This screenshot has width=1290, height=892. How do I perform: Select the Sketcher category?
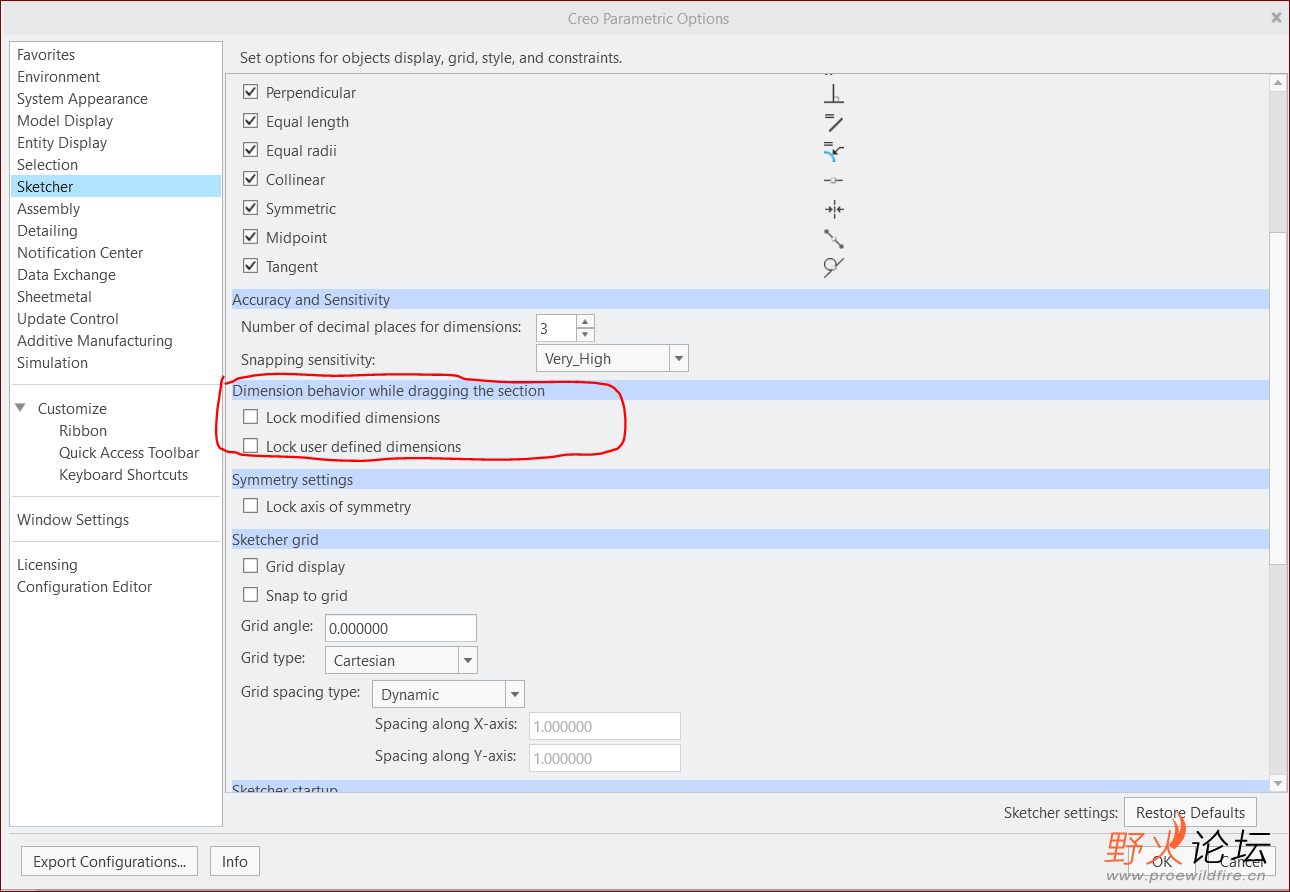tap(116, 187)
